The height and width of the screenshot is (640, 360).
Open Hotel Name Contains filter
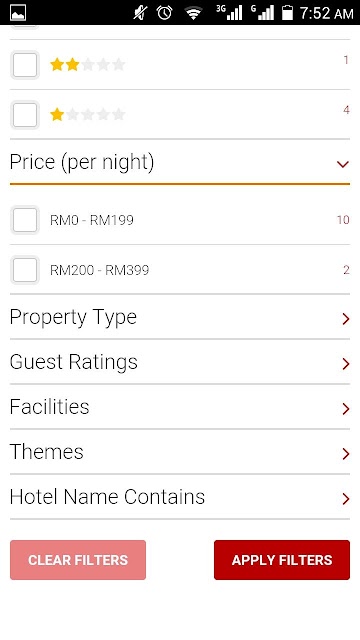(x=180, y=497)
